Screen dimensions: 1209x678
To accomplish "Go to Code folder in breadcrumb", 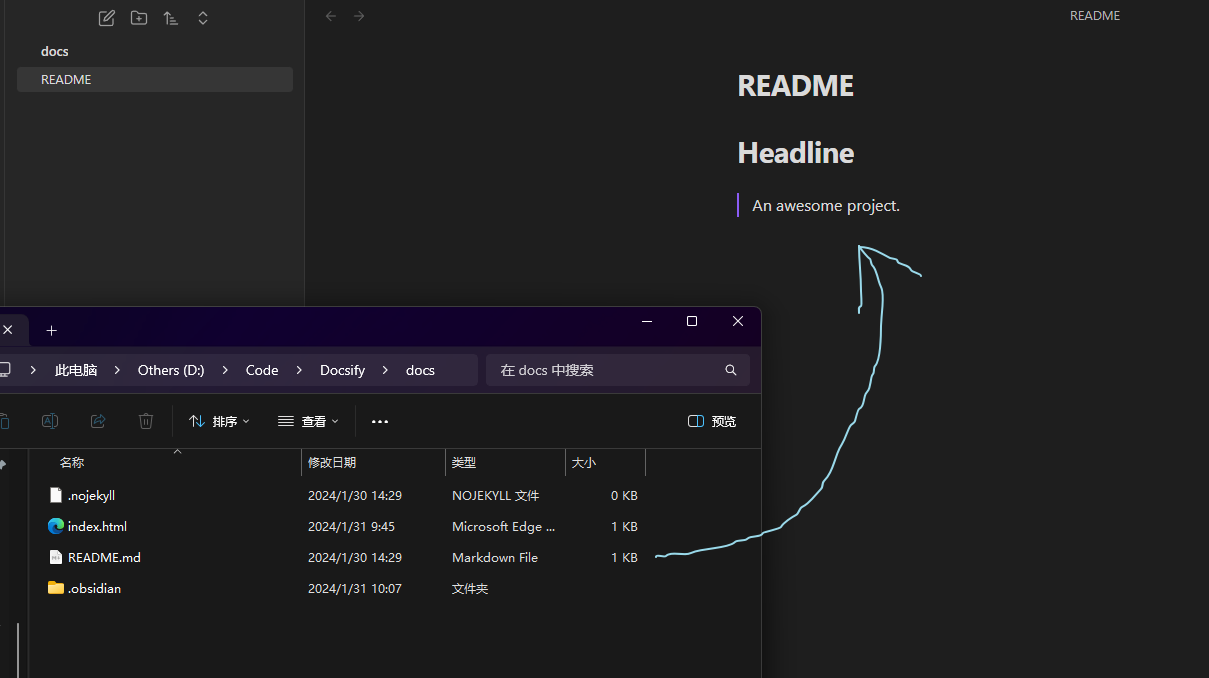I will pyautogui.click(x=262, y=370).
